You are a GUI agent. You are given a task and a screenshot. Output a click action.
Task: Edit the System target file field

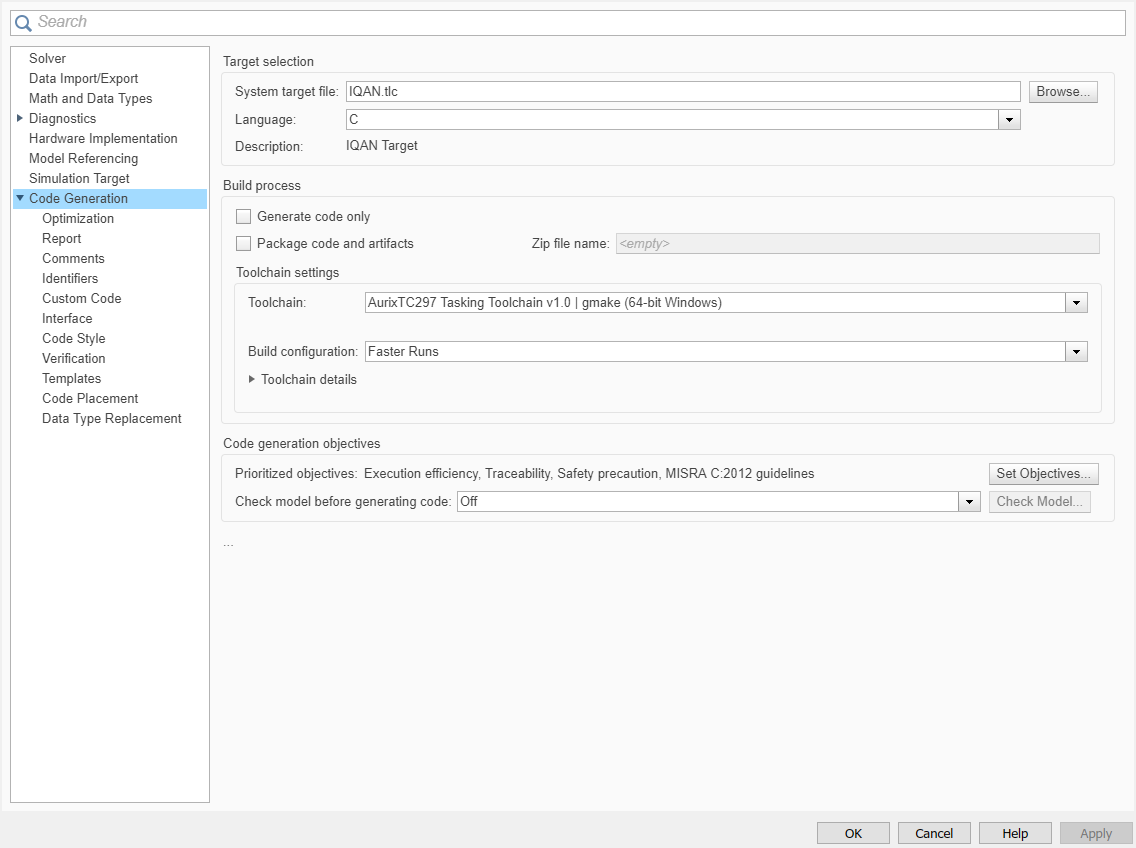(682, 91)
